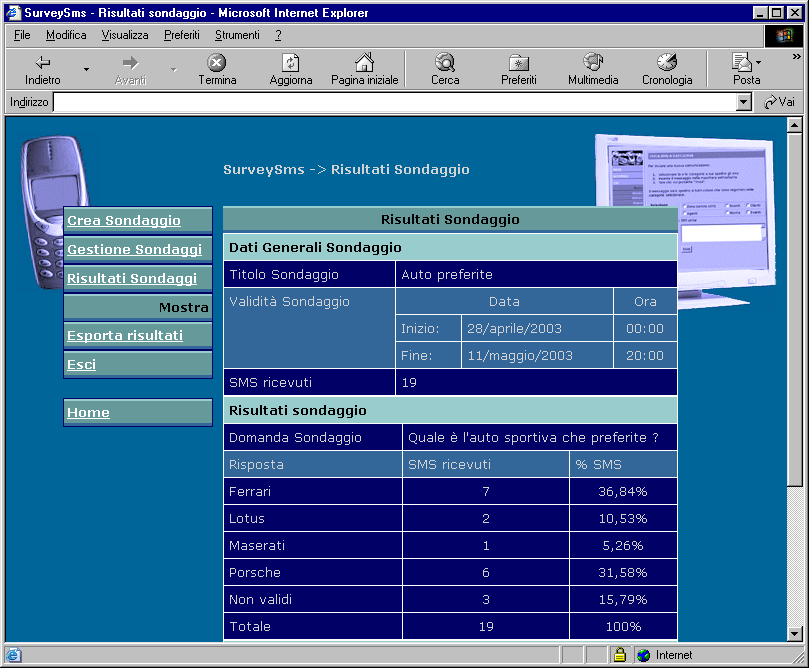Click the end date '11/maggio/2003'

[x=520, y=355]
